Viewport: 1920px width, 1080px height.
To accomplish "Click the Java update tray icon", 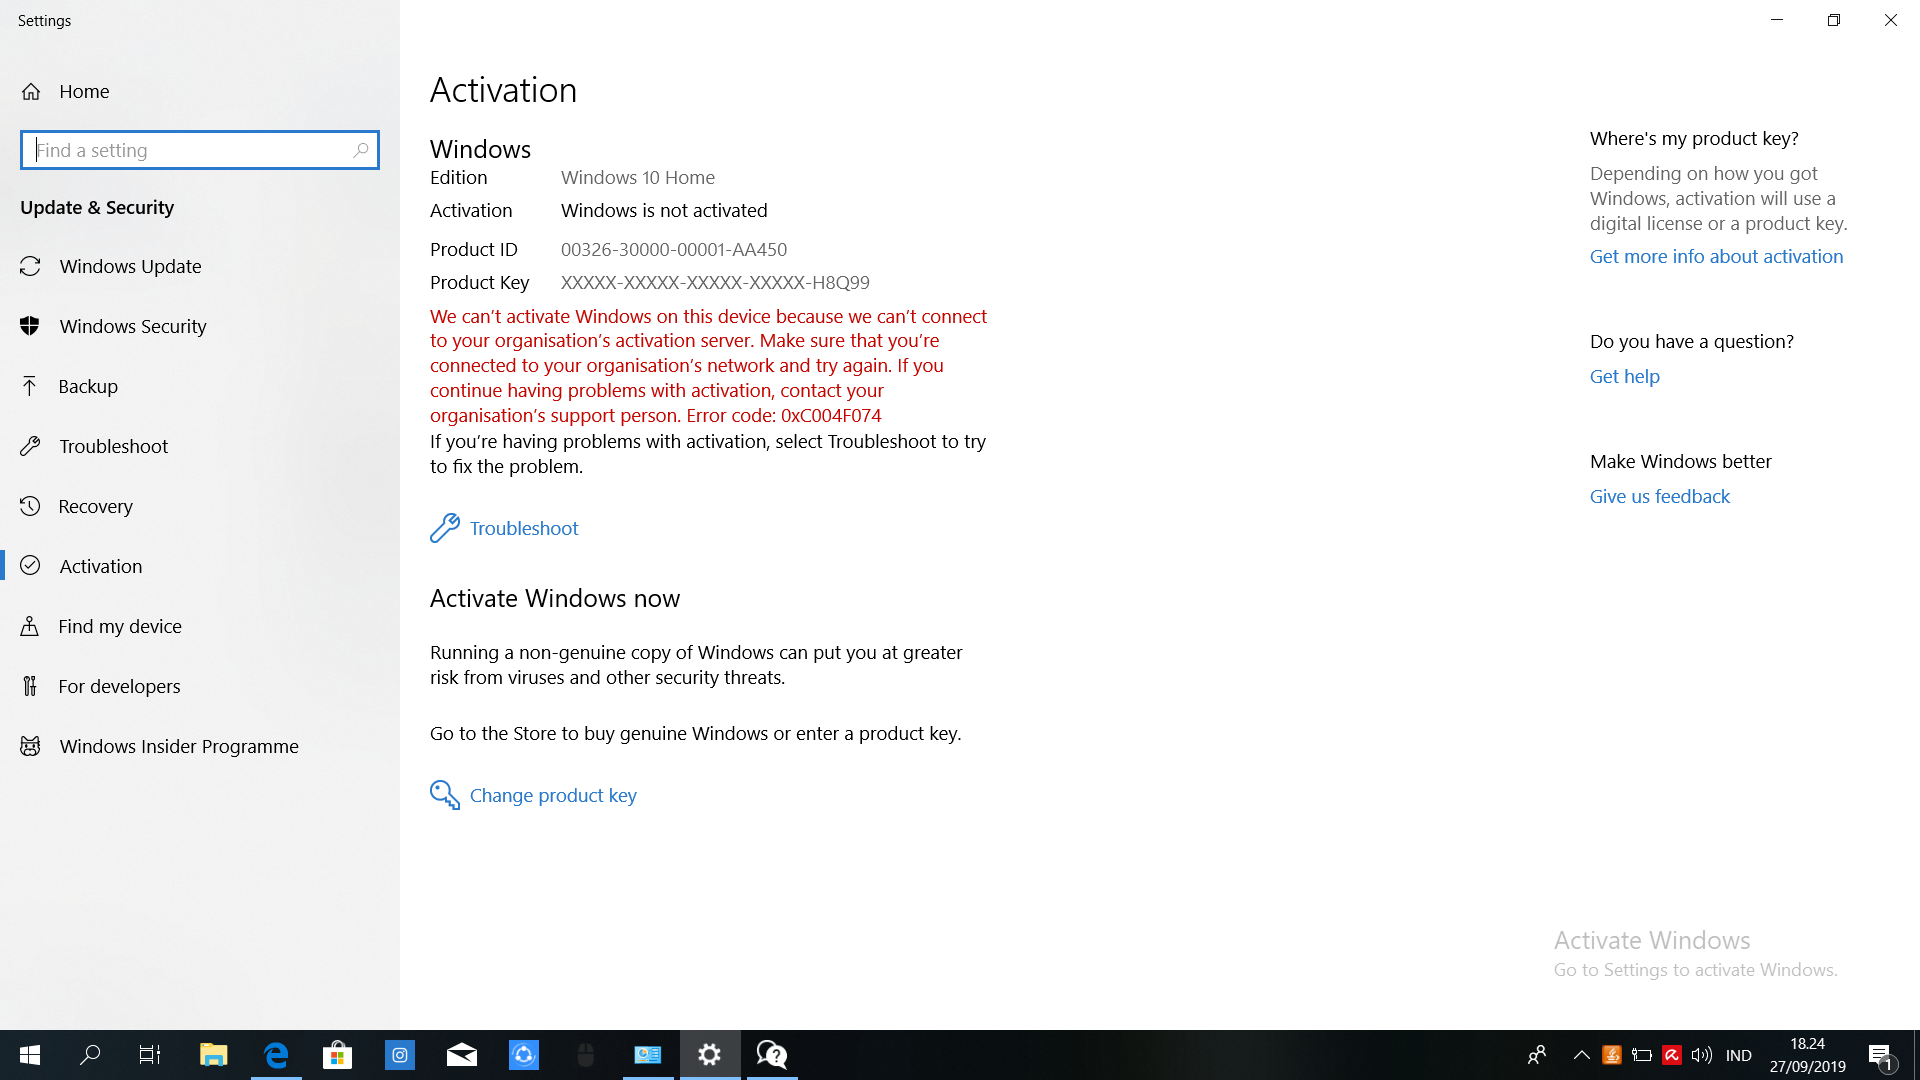I will tap(1612, 1055).
